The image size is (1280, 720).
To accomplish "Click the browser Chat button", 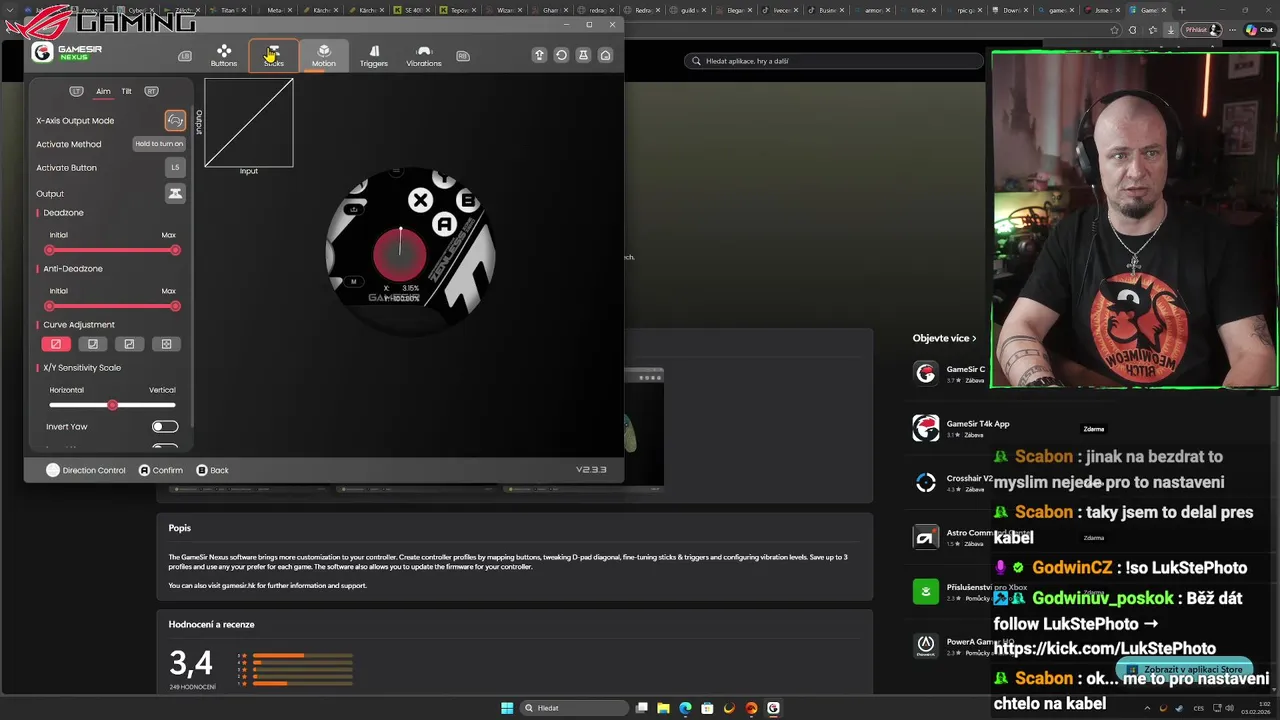I will (x=1259, y=30).
